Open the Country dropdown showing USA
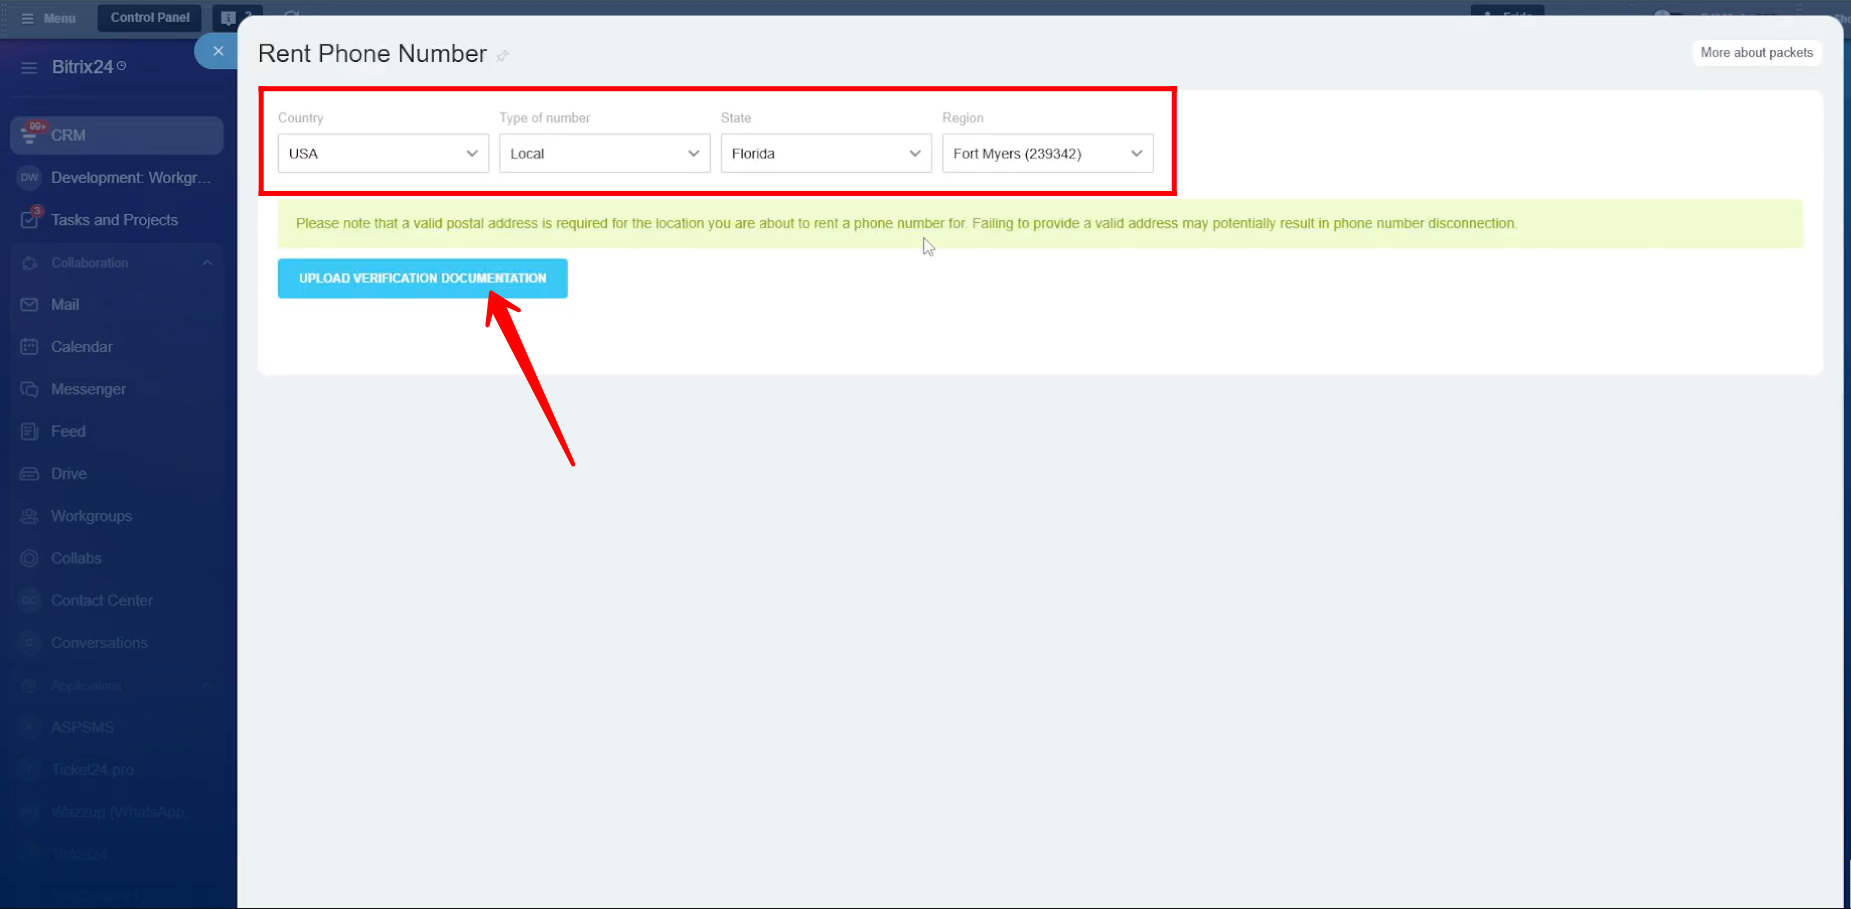Image resolution: width=1851 pixels, height=909 pixels. point(383,154)
